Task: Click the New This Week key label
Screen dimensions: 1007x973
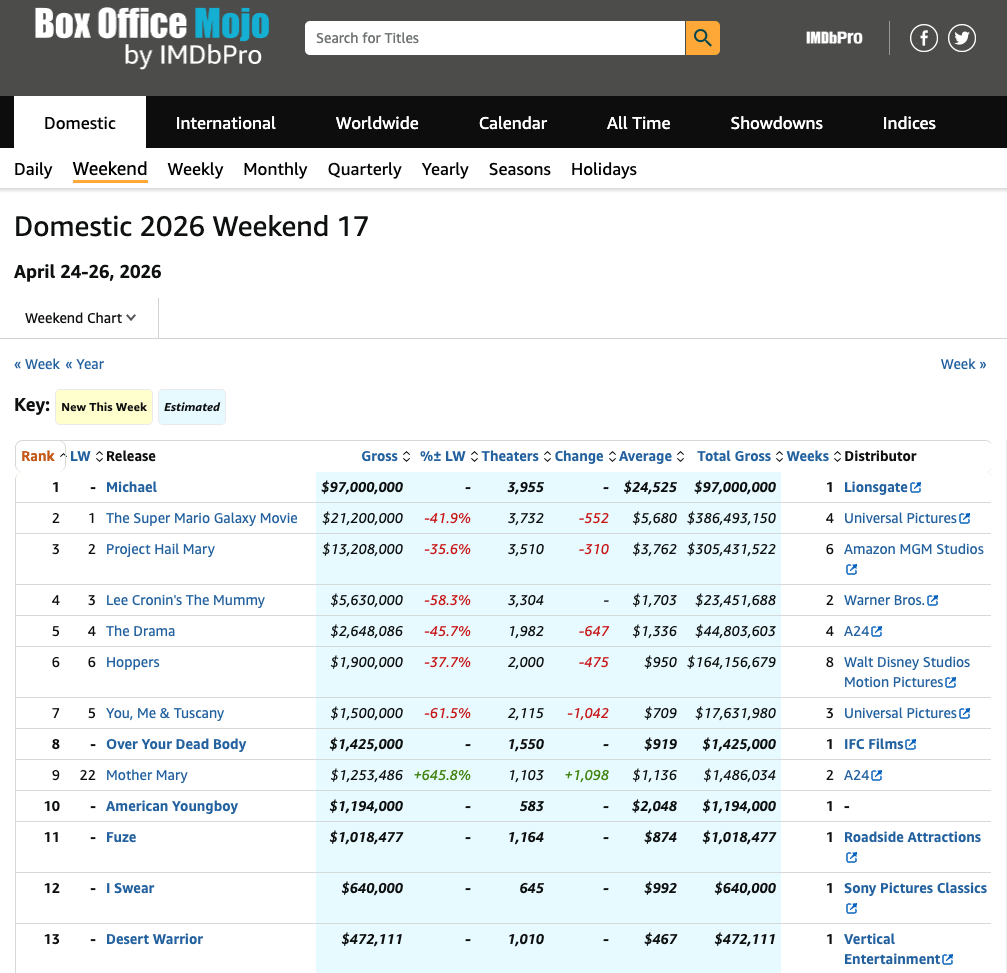Action: click(x=104, y=407)
